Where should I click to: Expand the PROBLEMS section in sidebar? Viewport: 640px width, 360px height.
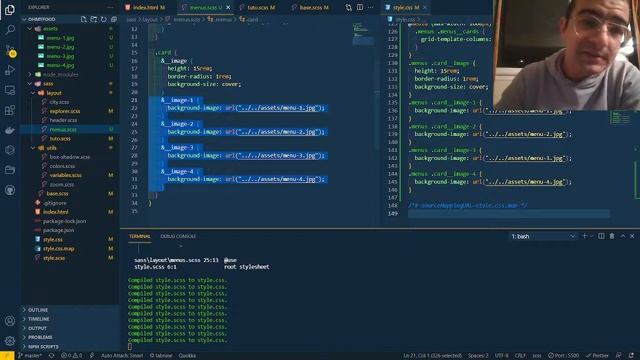pyautogui.click(x=40, y=337)
